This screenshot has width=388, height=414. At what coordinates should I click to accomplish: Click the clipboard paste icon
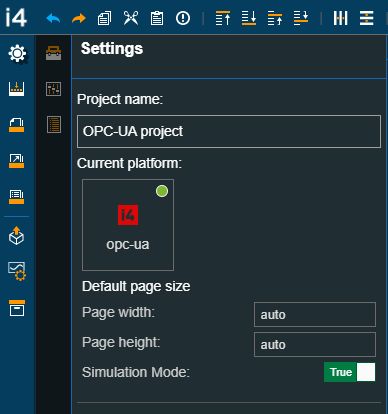pos(157,18)
